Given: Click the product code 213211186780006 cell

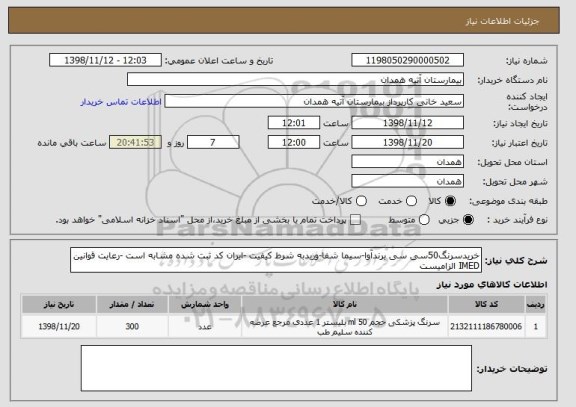Looking at the screenshot, I should [486, 327].
